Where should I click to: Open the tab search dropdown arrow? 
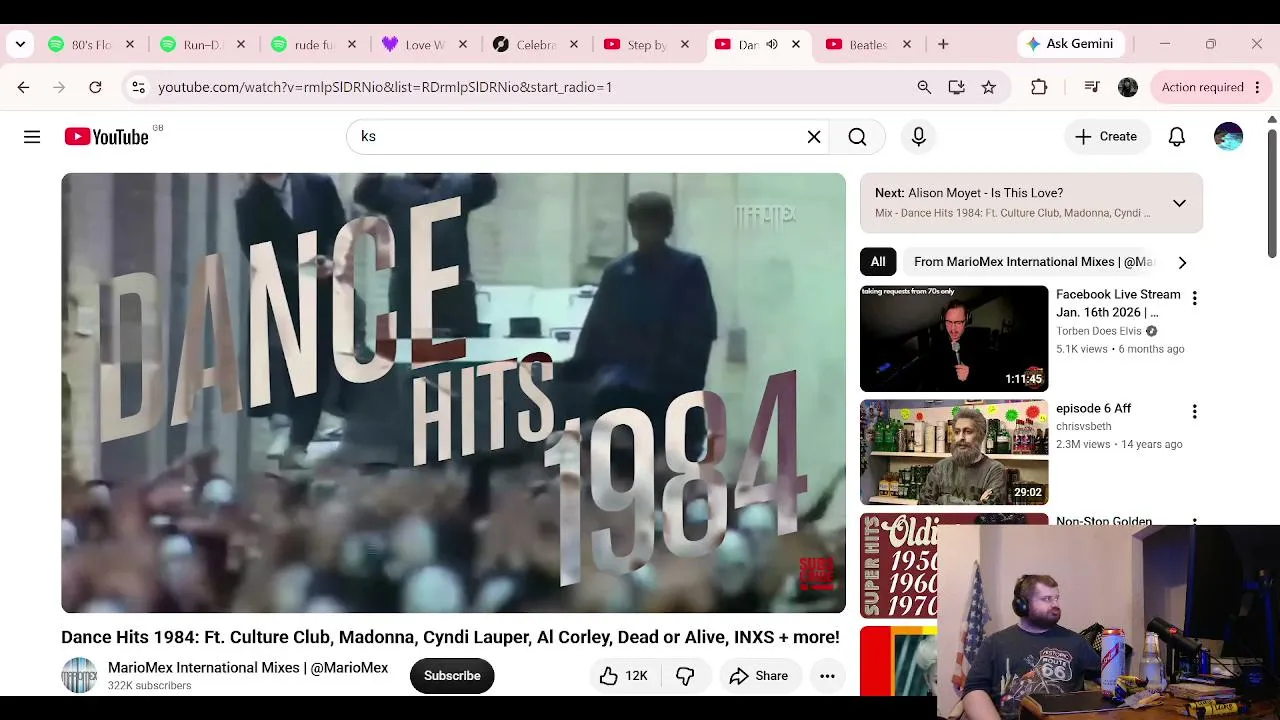20,44
